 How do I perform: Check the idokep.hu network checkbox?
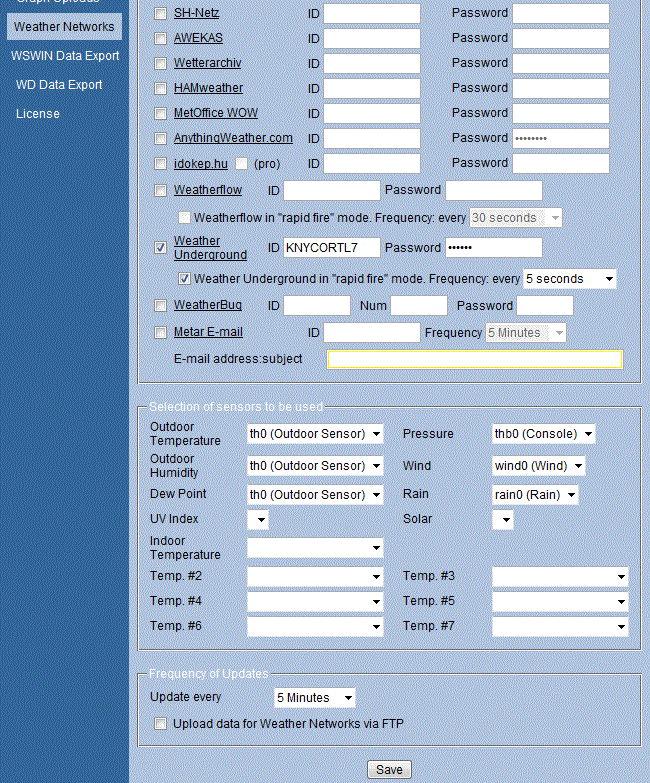tap(160, 164)
